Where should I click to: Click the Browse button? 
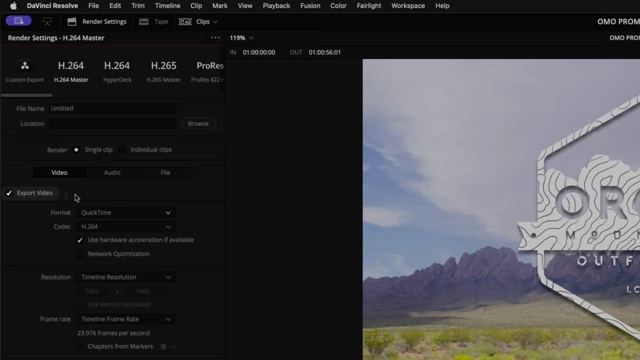pos(198,123)
